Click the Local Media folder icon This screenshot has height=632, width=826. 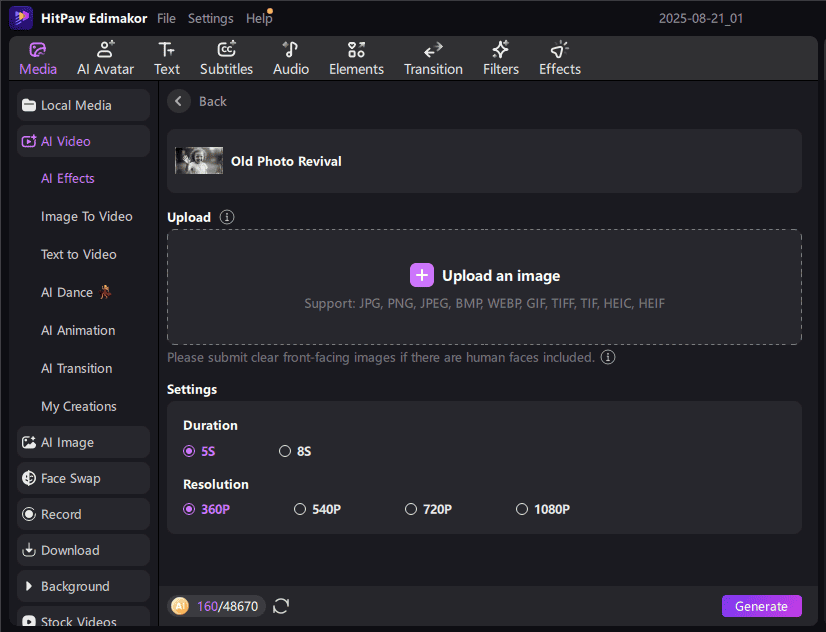tap(28, 105)
